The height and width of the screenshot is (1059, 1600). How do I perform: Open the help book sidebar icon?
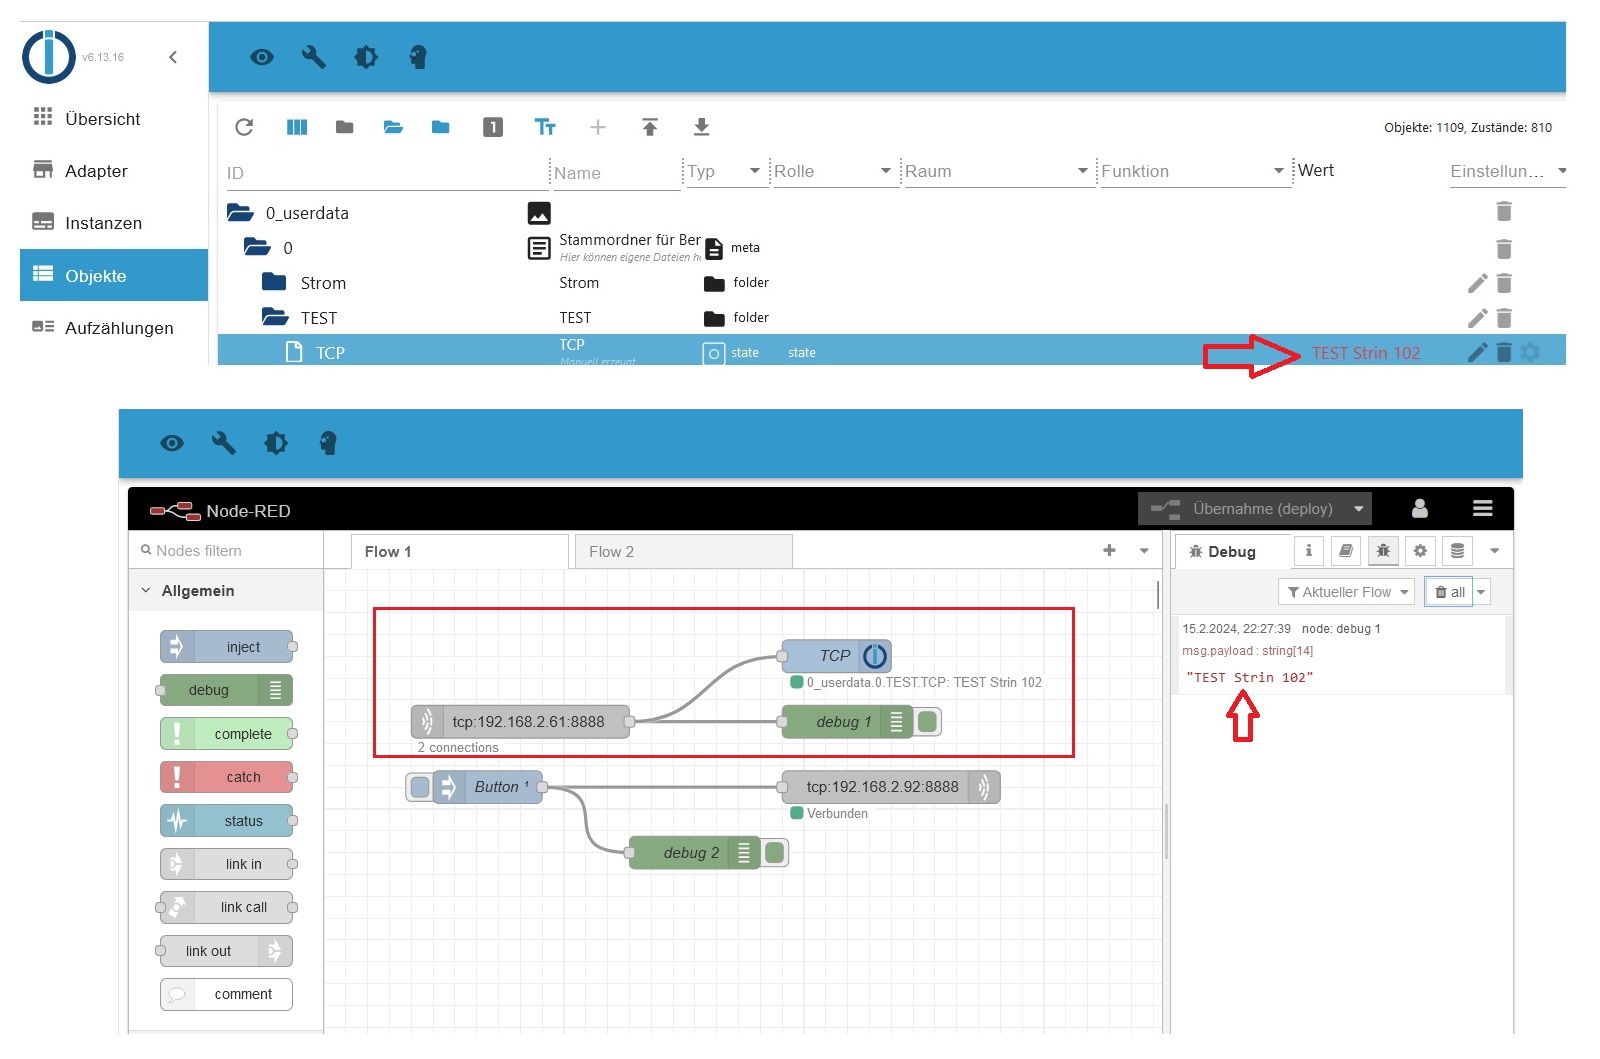[x=1346, y=551]
